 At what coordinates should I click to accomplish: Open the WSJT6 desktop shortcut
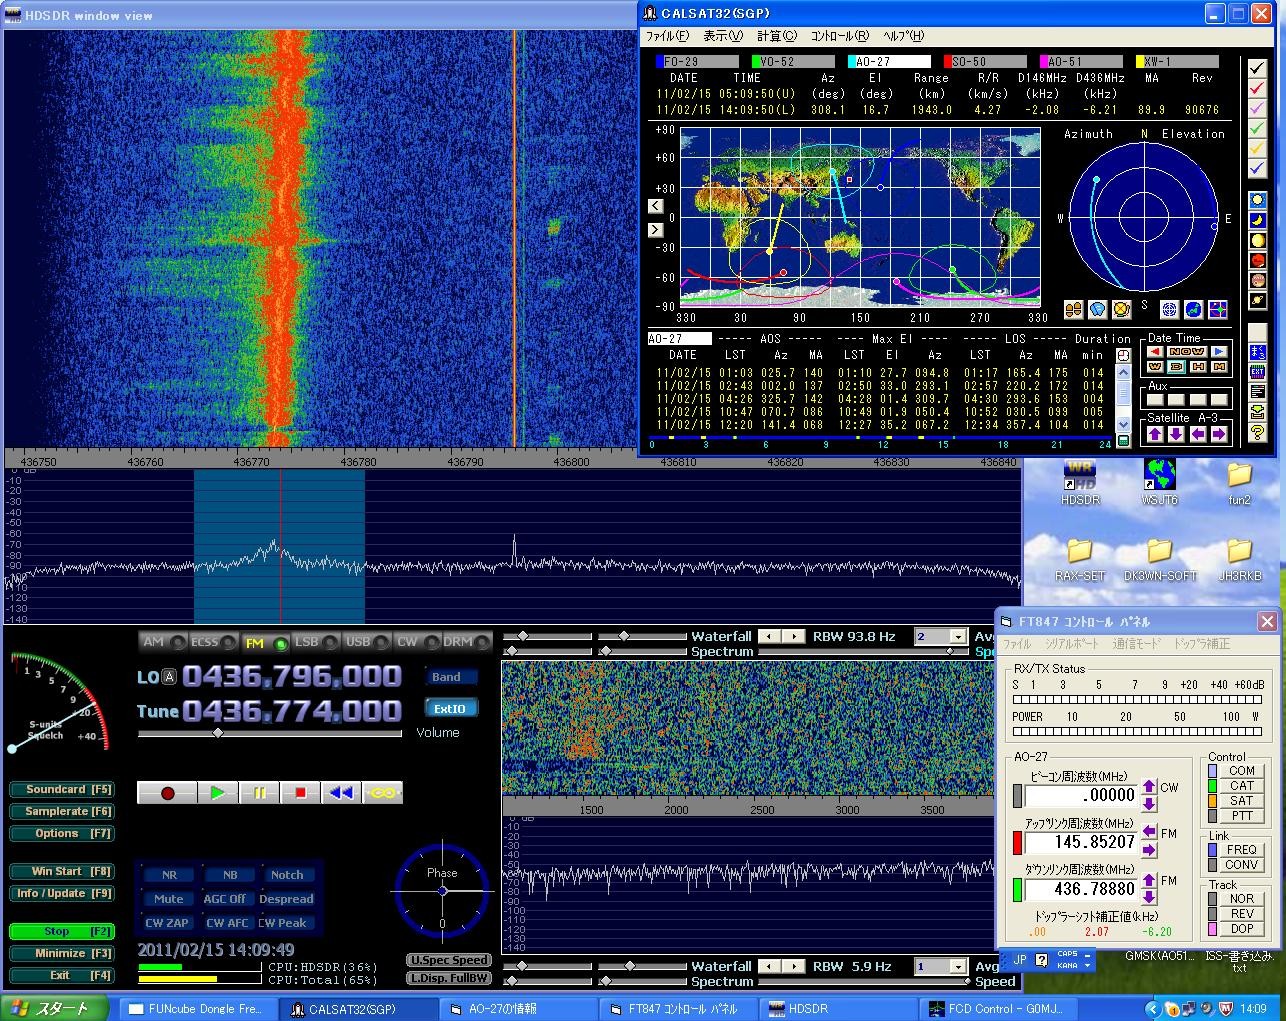1160,481
